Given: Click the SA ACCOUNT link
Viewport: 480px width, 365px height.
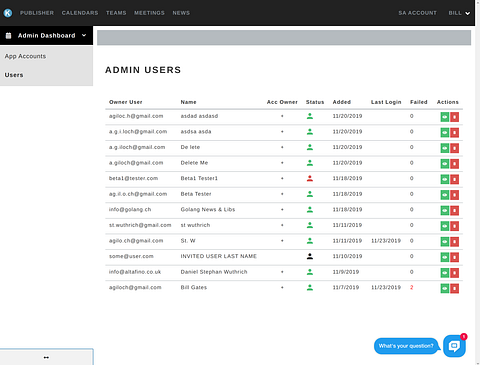Looking at the screenshot, I should point(417,13).
